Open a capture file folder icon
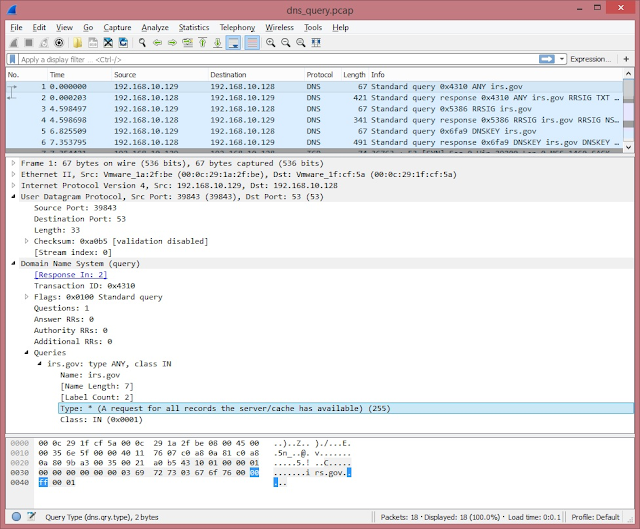 click(x=78, y=42)
